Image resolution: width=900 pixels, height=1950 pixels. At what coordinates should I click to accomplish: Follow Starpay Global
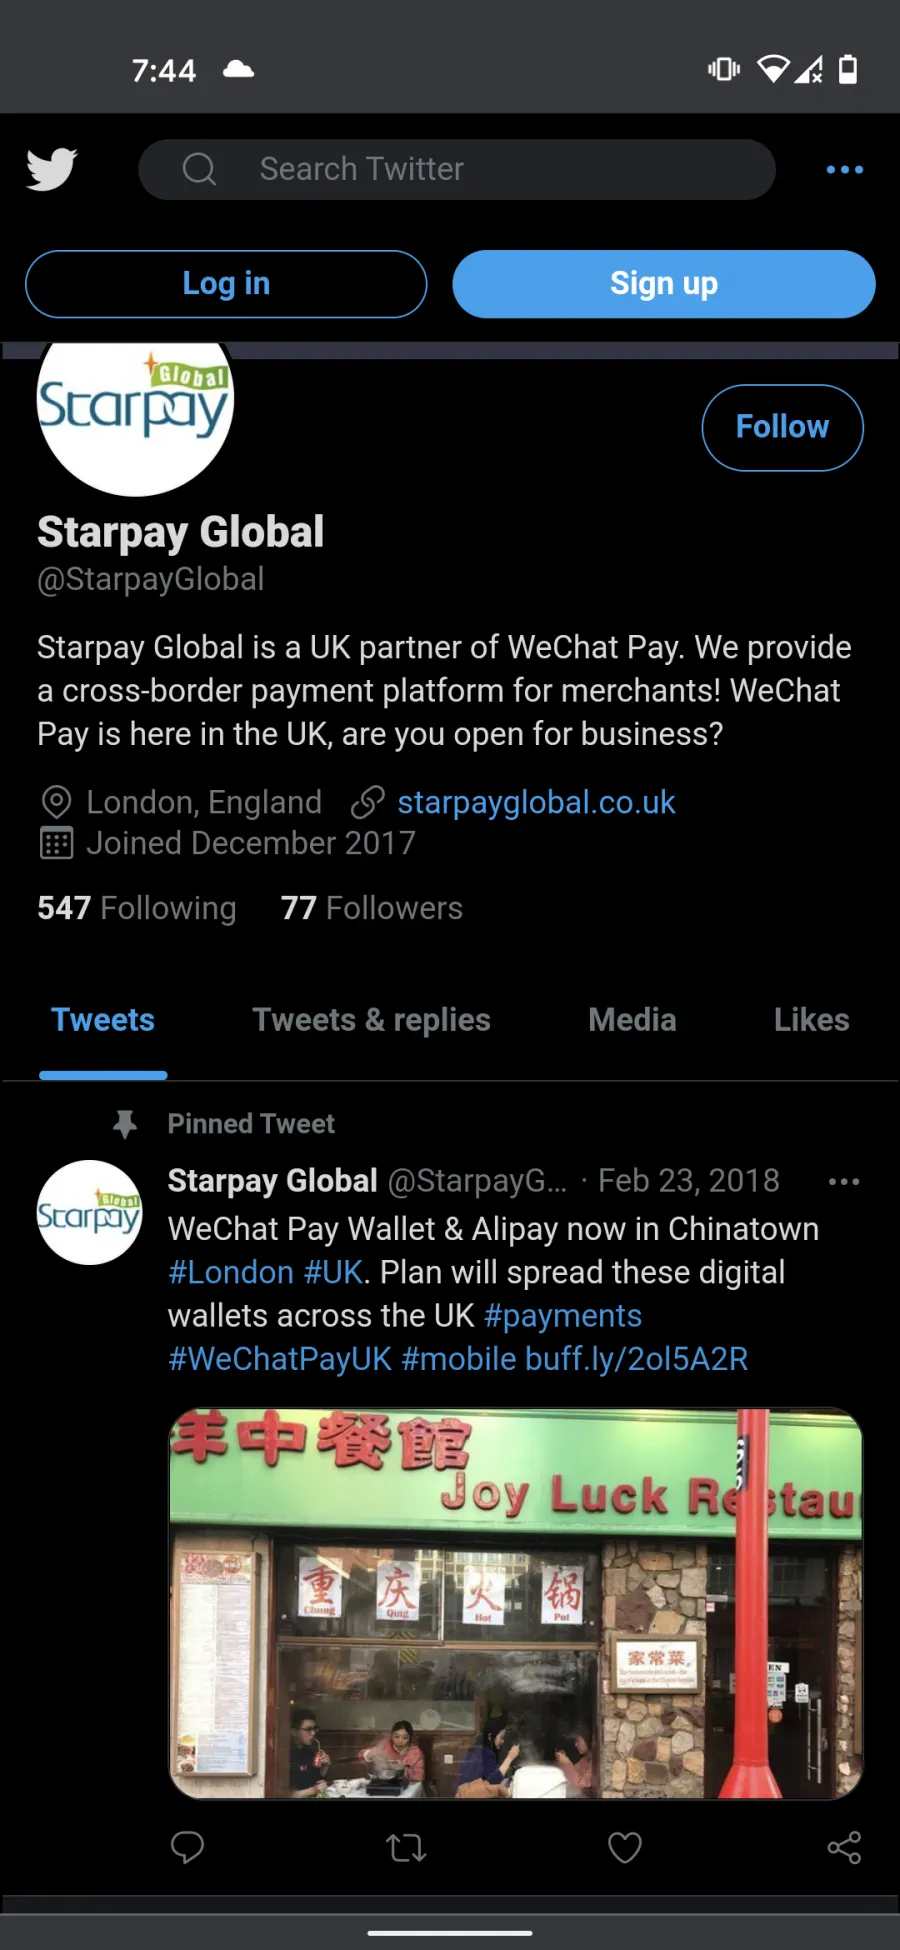pos(782,427)
